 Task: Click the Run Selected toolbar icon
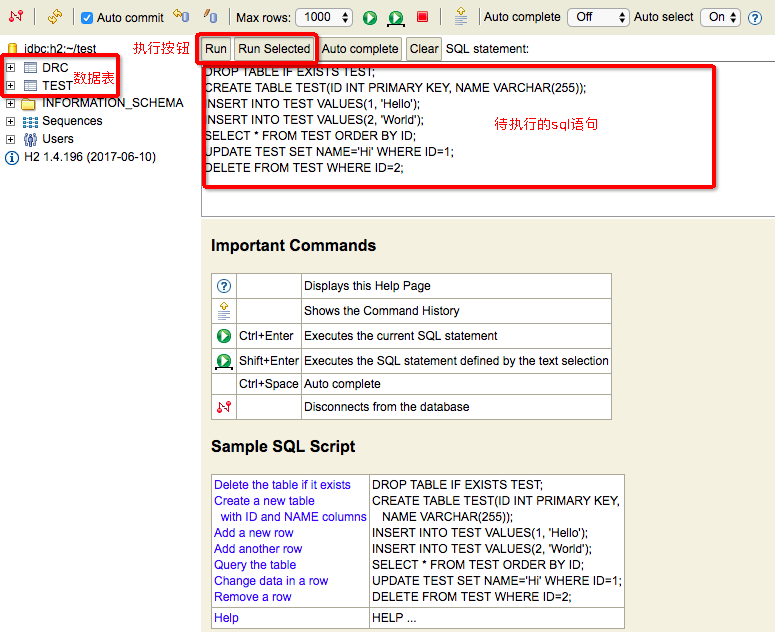pyautogui.click(x=395, y=18)
